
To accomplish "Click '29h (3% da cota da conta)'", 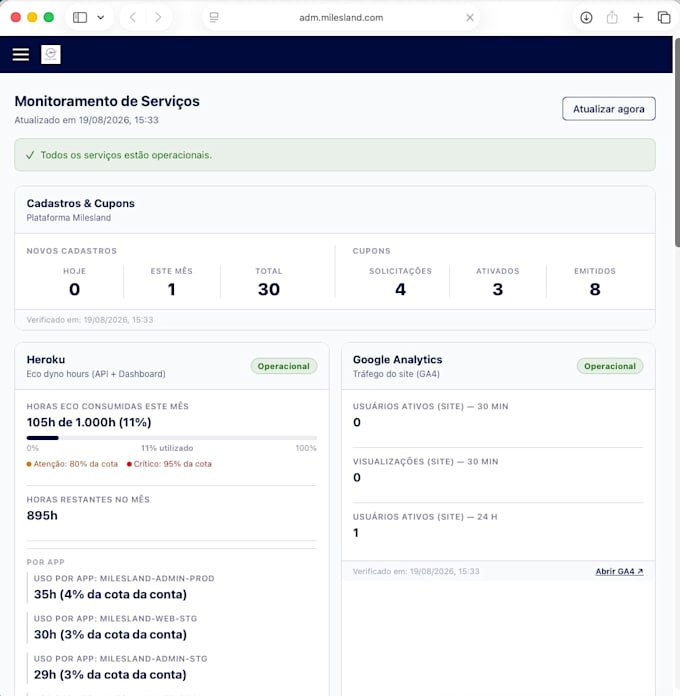I will click(x=110, y=674).
